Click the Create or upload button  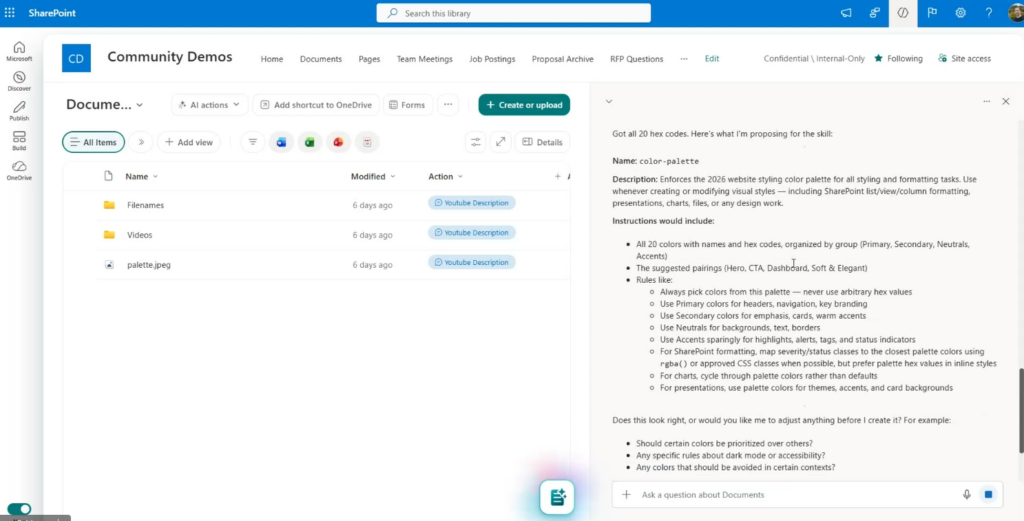coord(524,105)
